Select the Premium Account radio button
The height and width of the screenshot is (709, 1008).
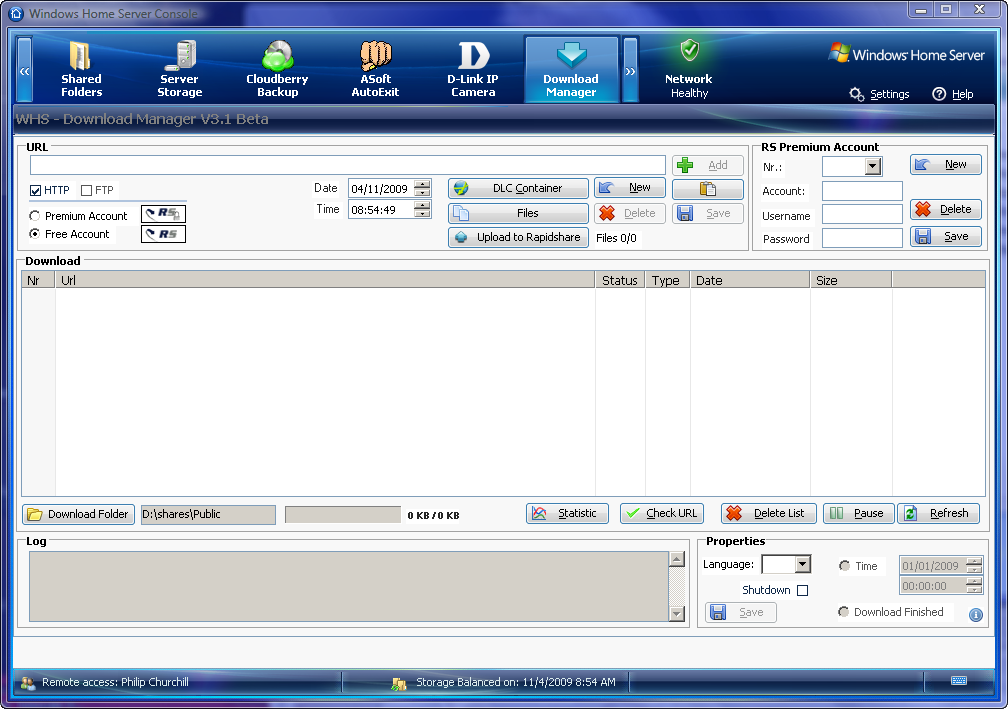click(35, 216)
